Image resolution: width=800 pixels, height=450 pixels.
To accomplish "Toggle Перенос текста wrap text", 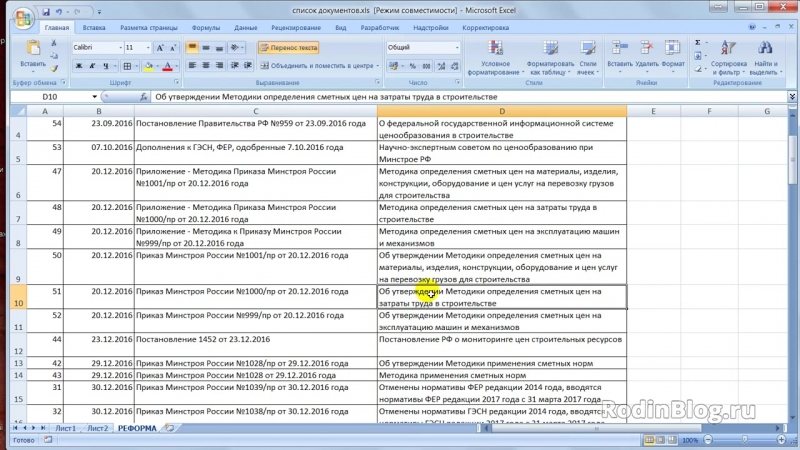I will pyautogui.click(x=289, y=47).
